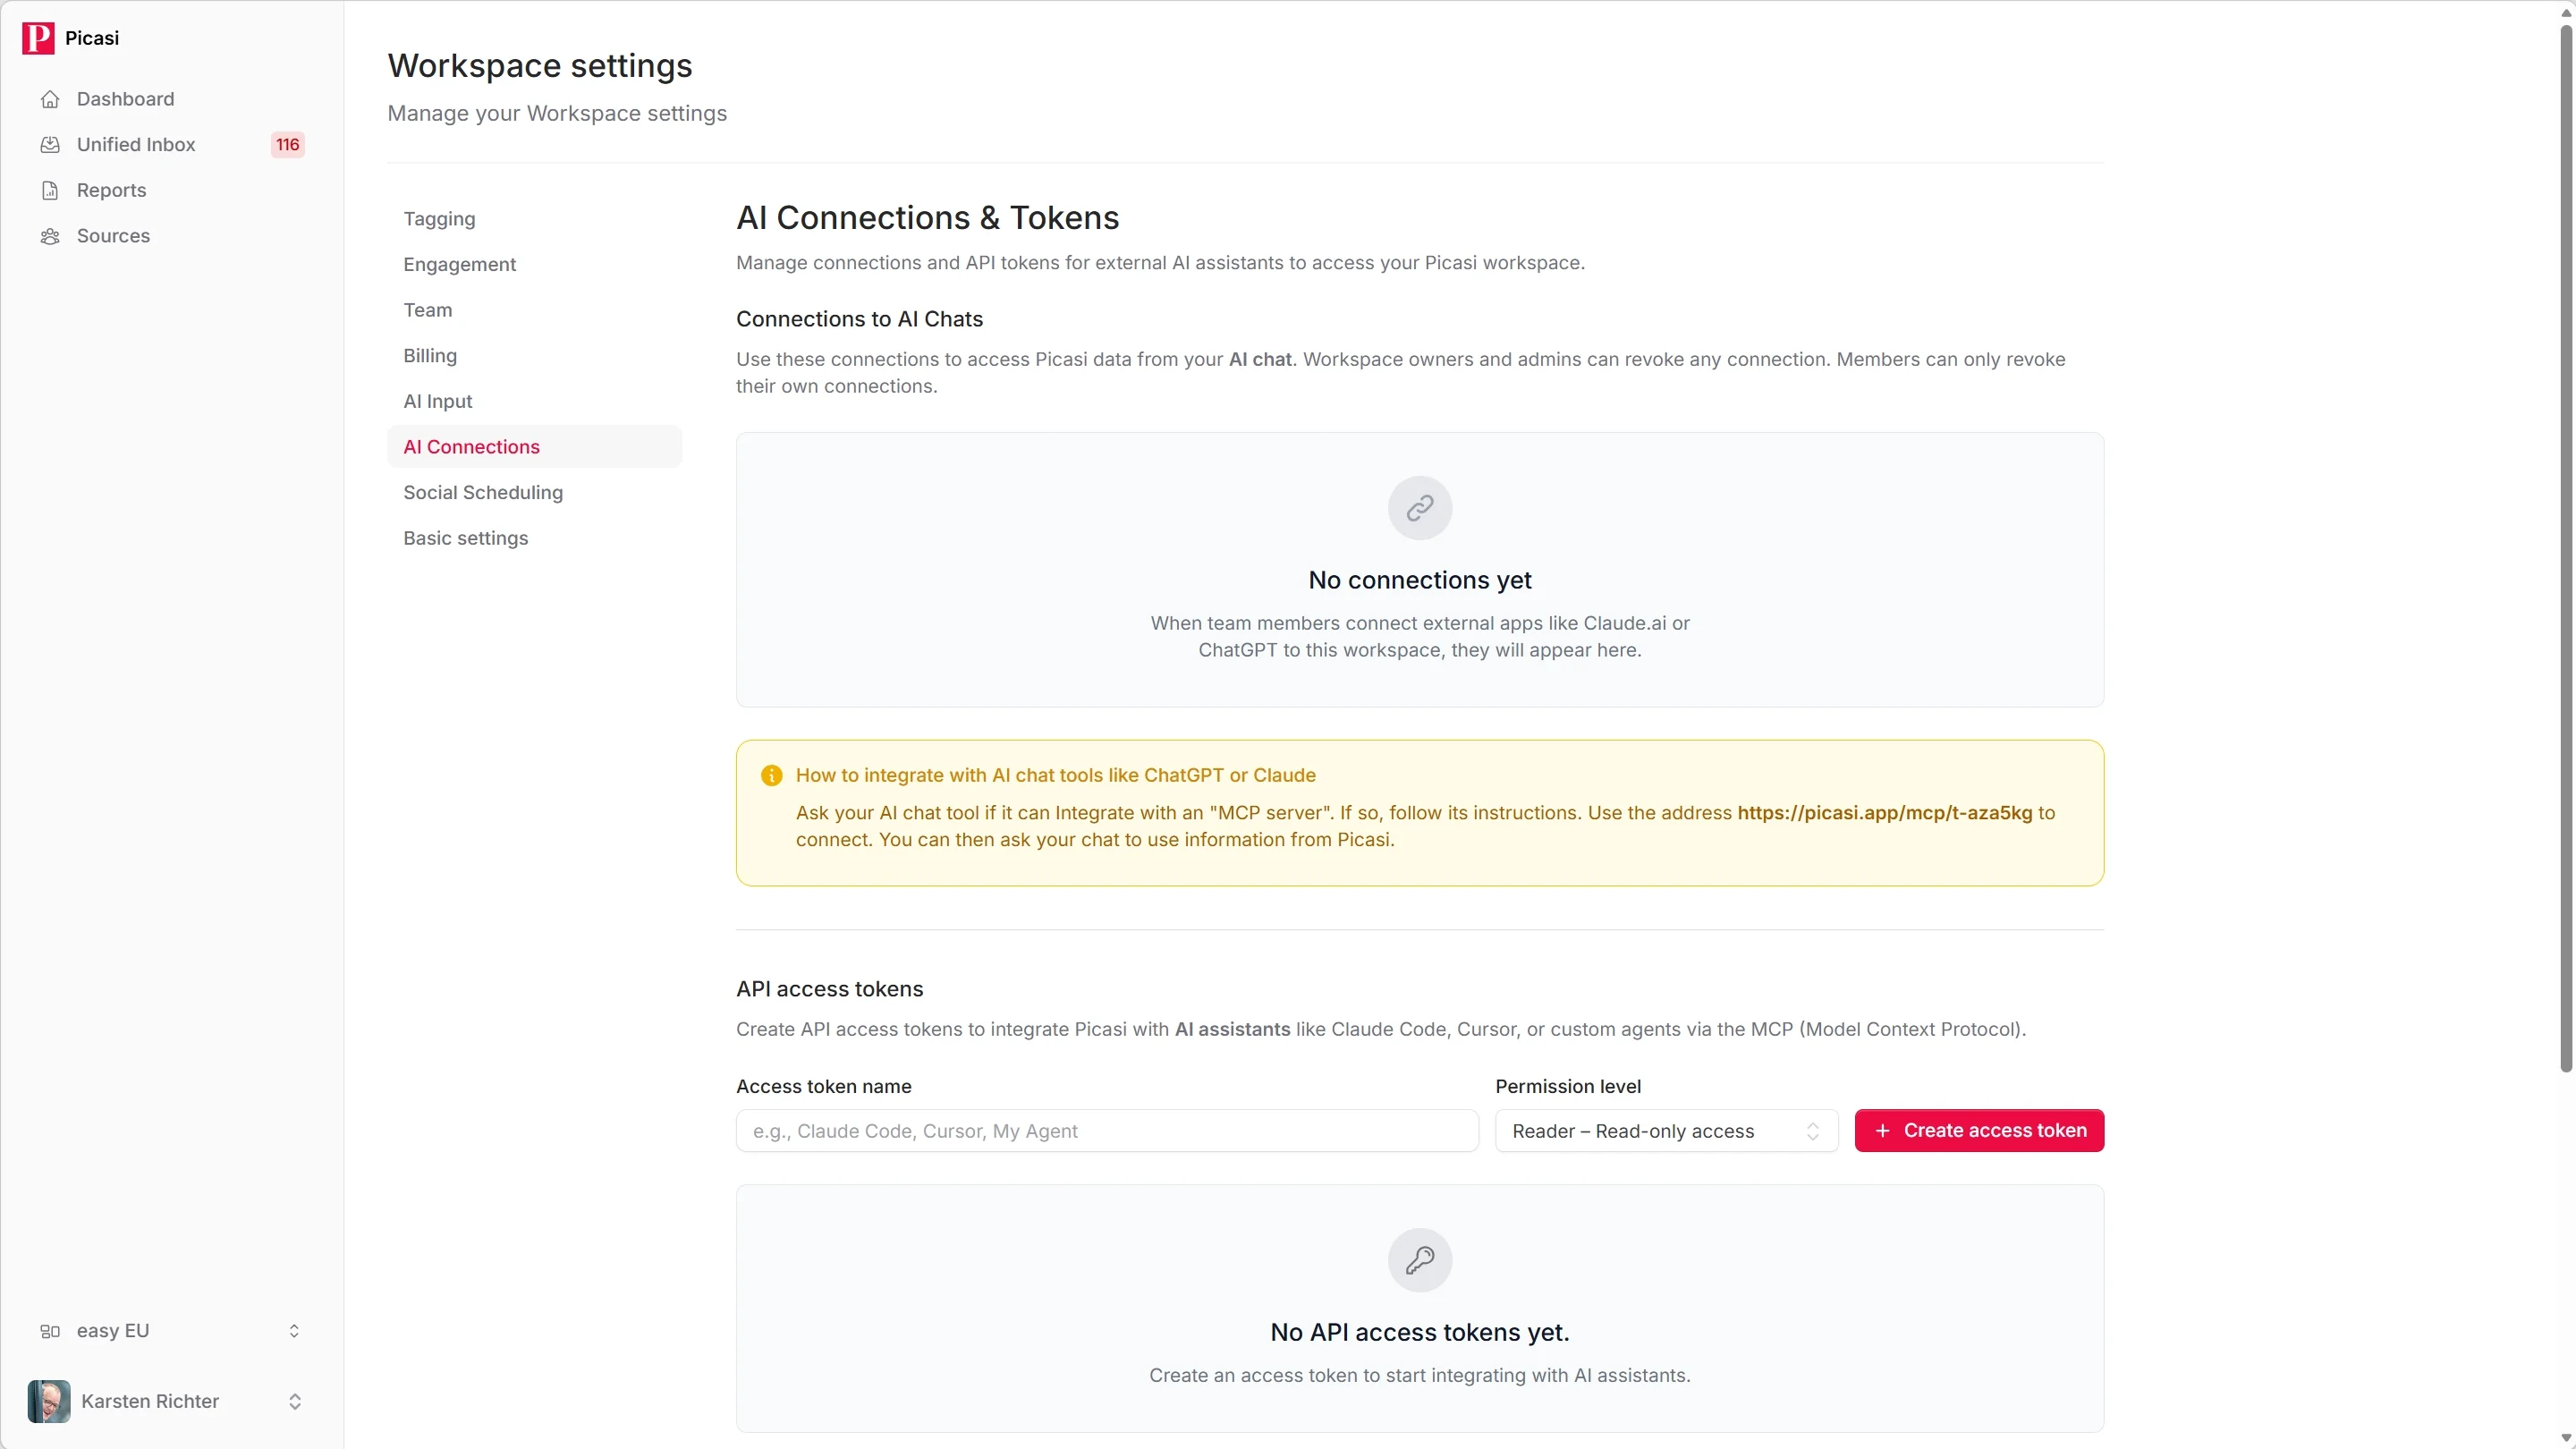2576x1449 pixels.
Task: Click the vertical page scrollbar
Action: point(2566,548)
